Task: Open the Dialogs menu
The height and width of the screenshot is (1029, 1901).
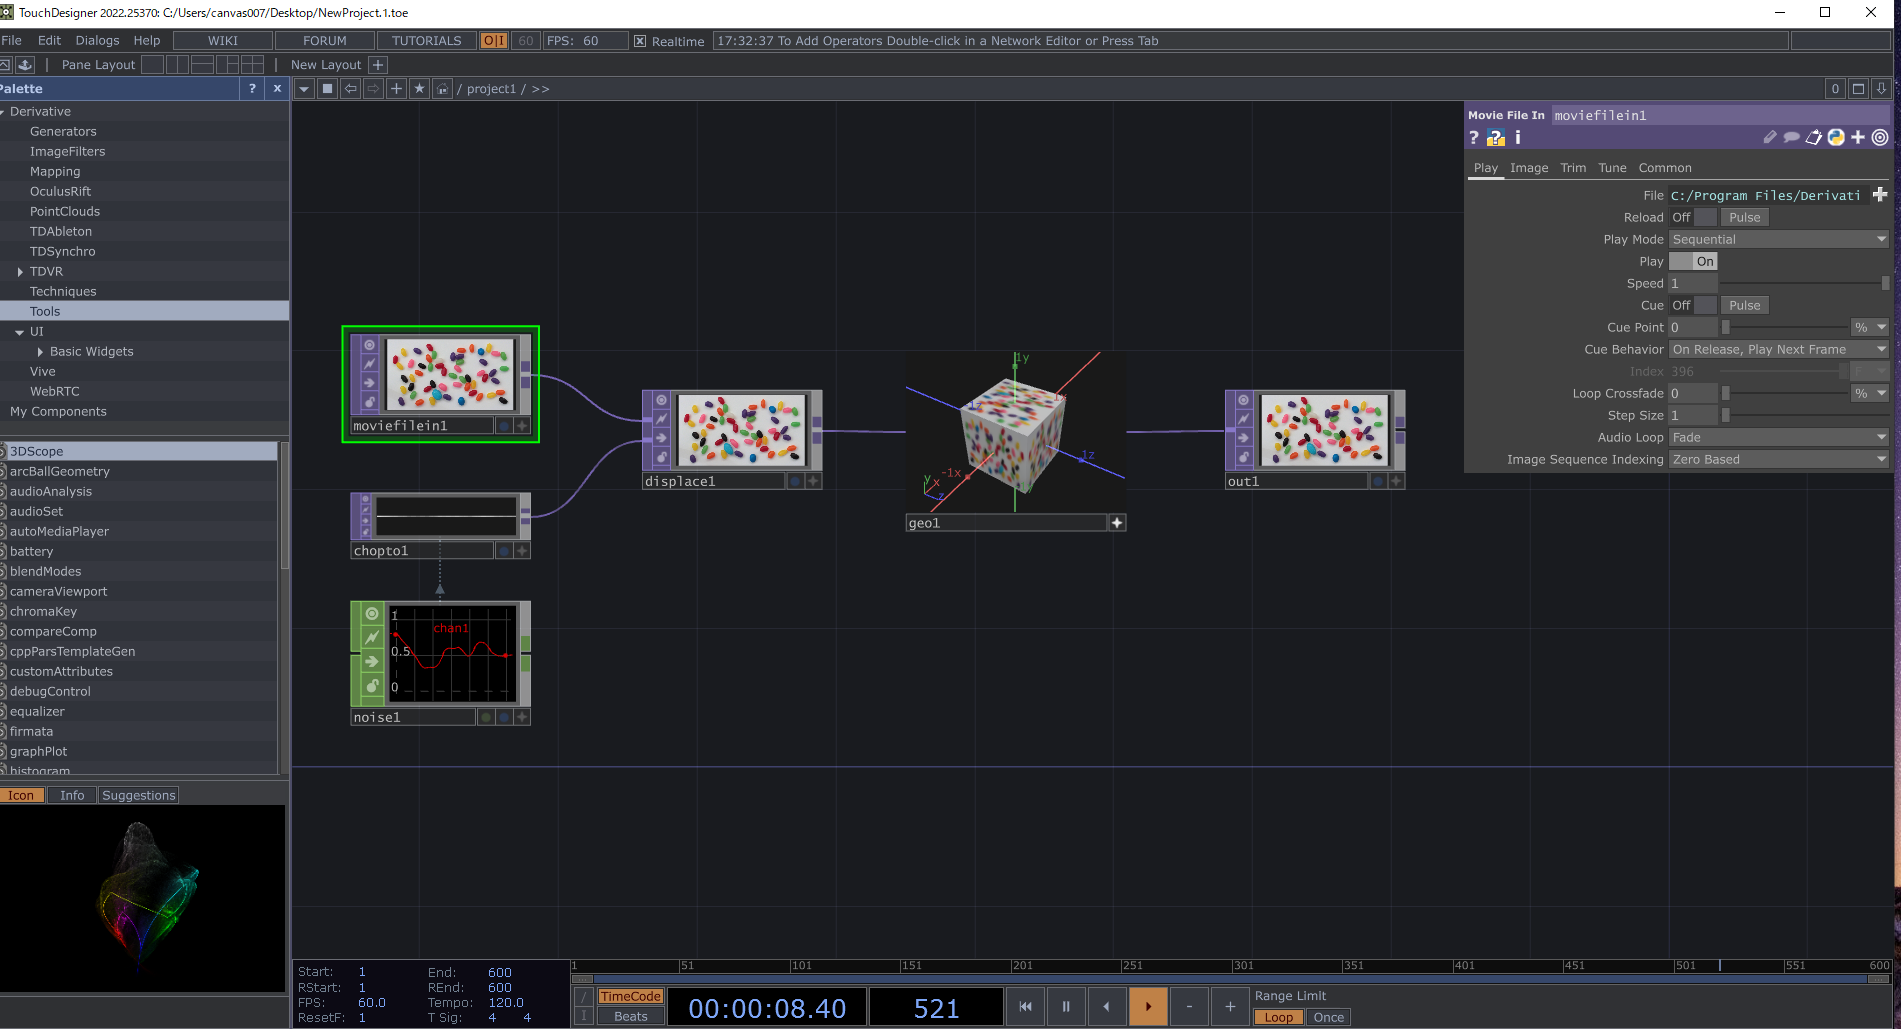Action: [x=97, y=41]
